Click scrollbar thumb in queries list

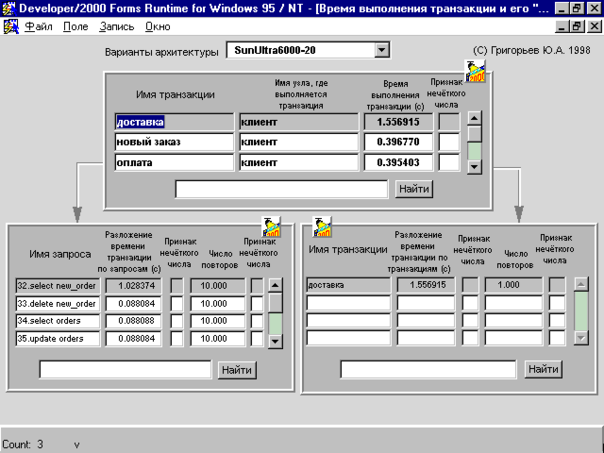click(275, 303)
